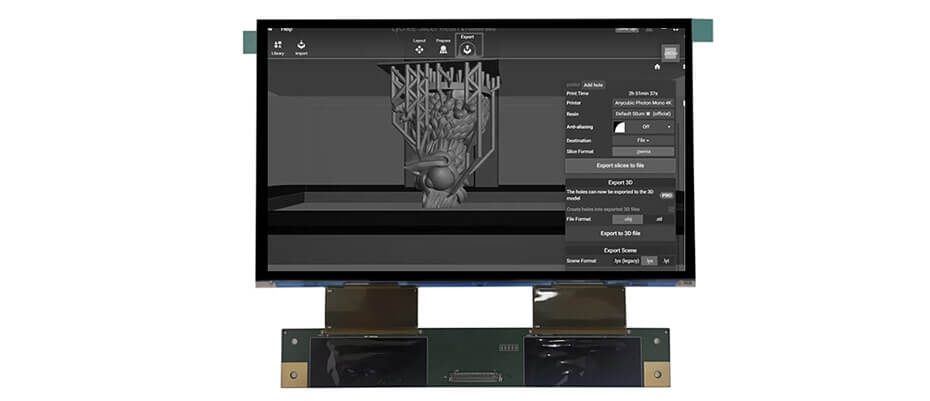Image resolution: width=930 pixels, height=401 pixels.
Task: Select the Export mode icon
Action: (x=467, y=46)
